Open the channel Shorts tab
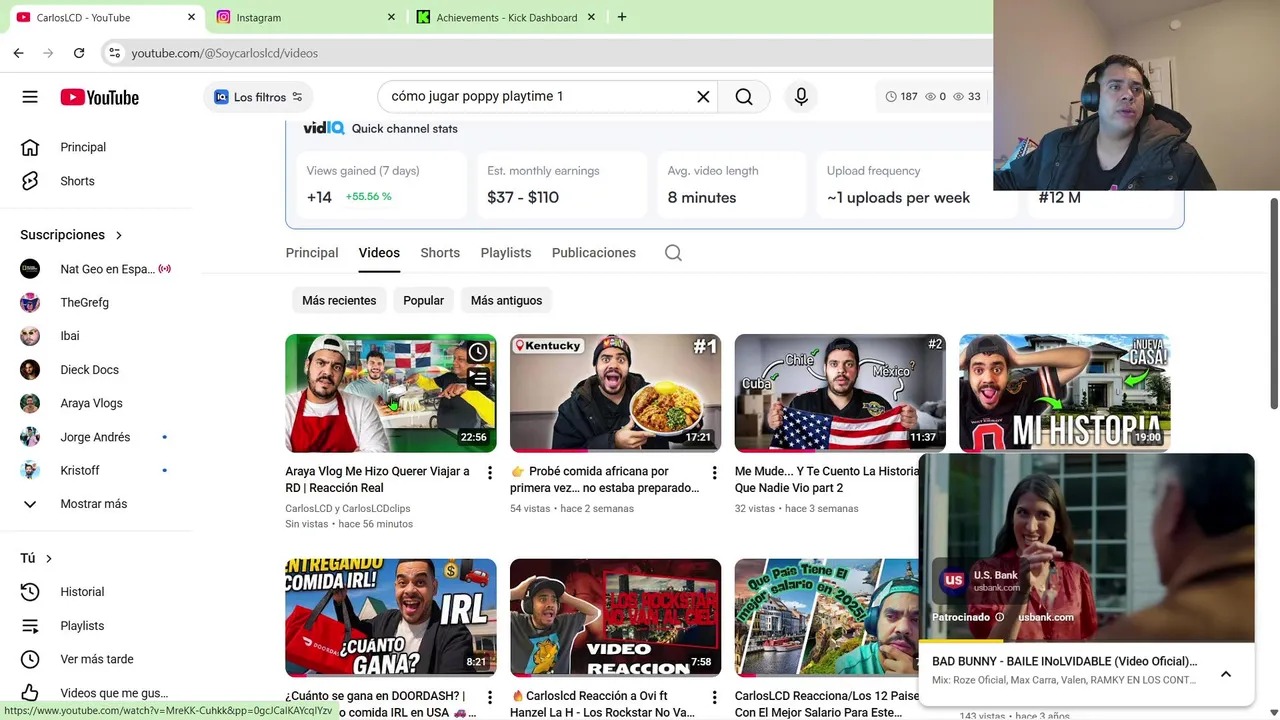 (x=440, y=253)
